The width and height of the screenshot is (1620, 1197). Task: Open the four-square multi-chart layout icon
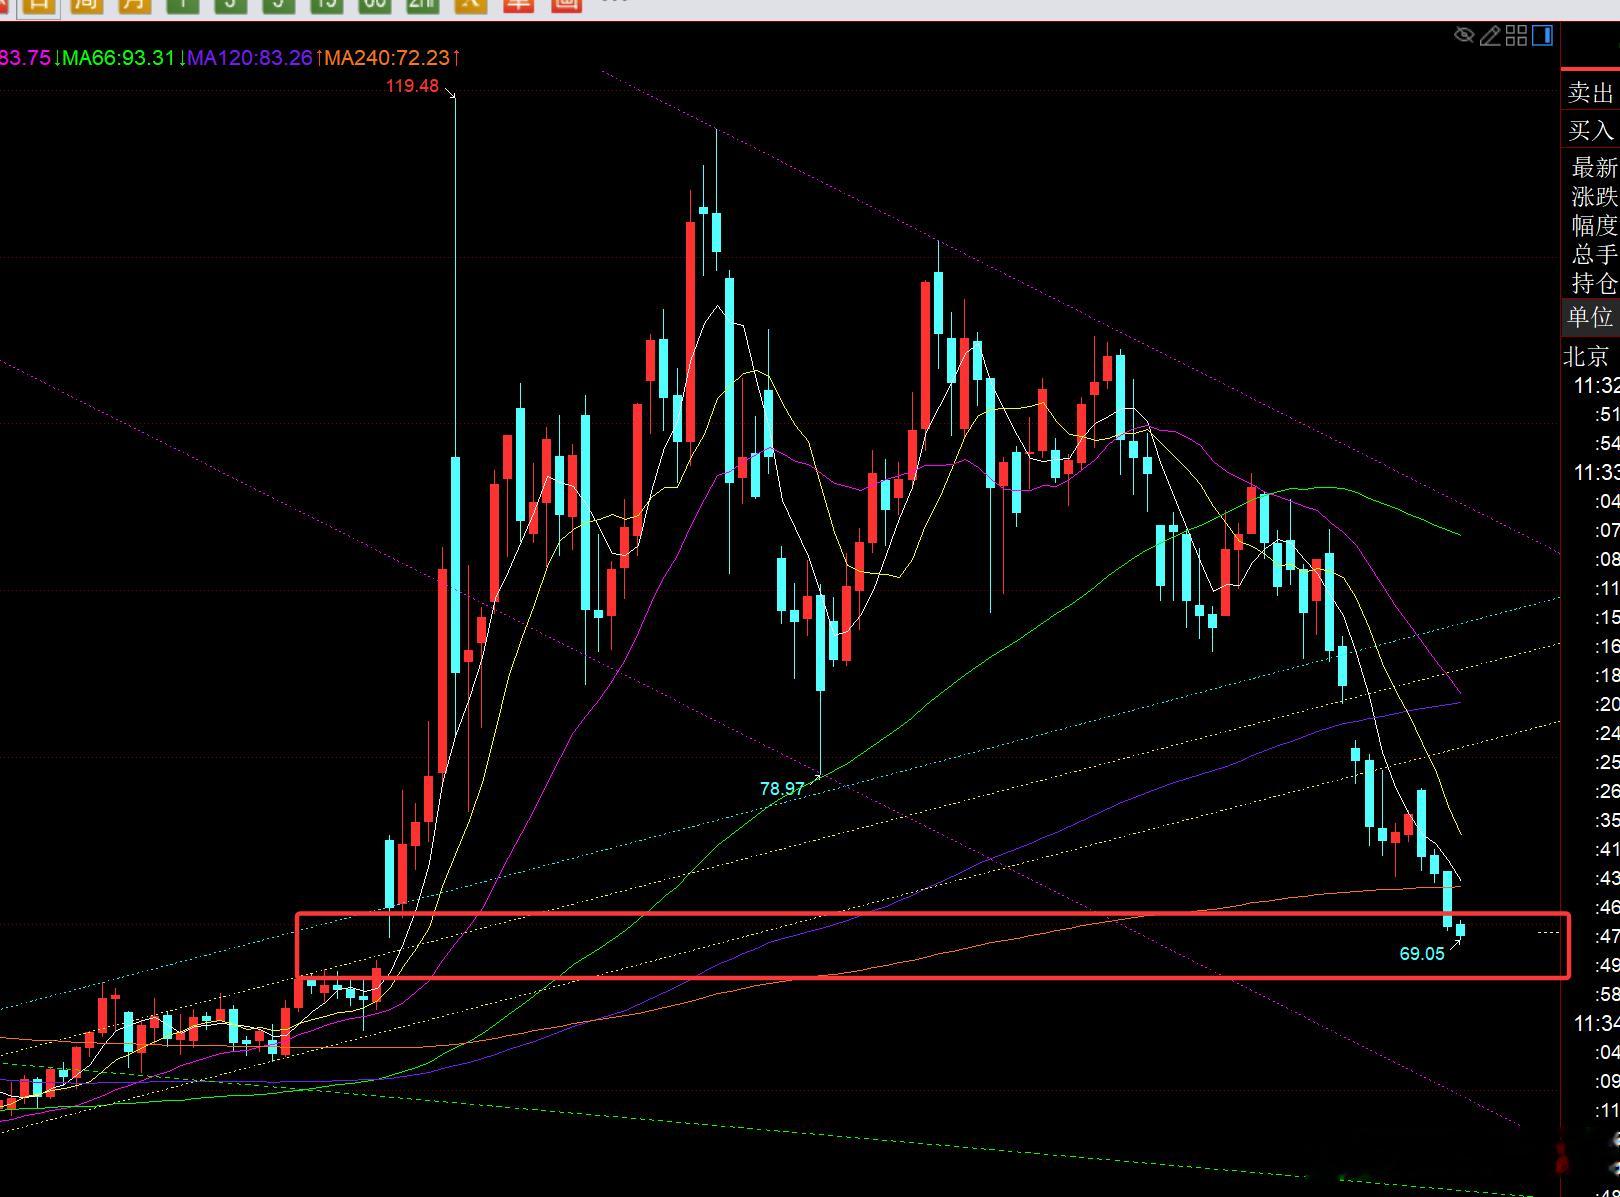[1516, 36]
